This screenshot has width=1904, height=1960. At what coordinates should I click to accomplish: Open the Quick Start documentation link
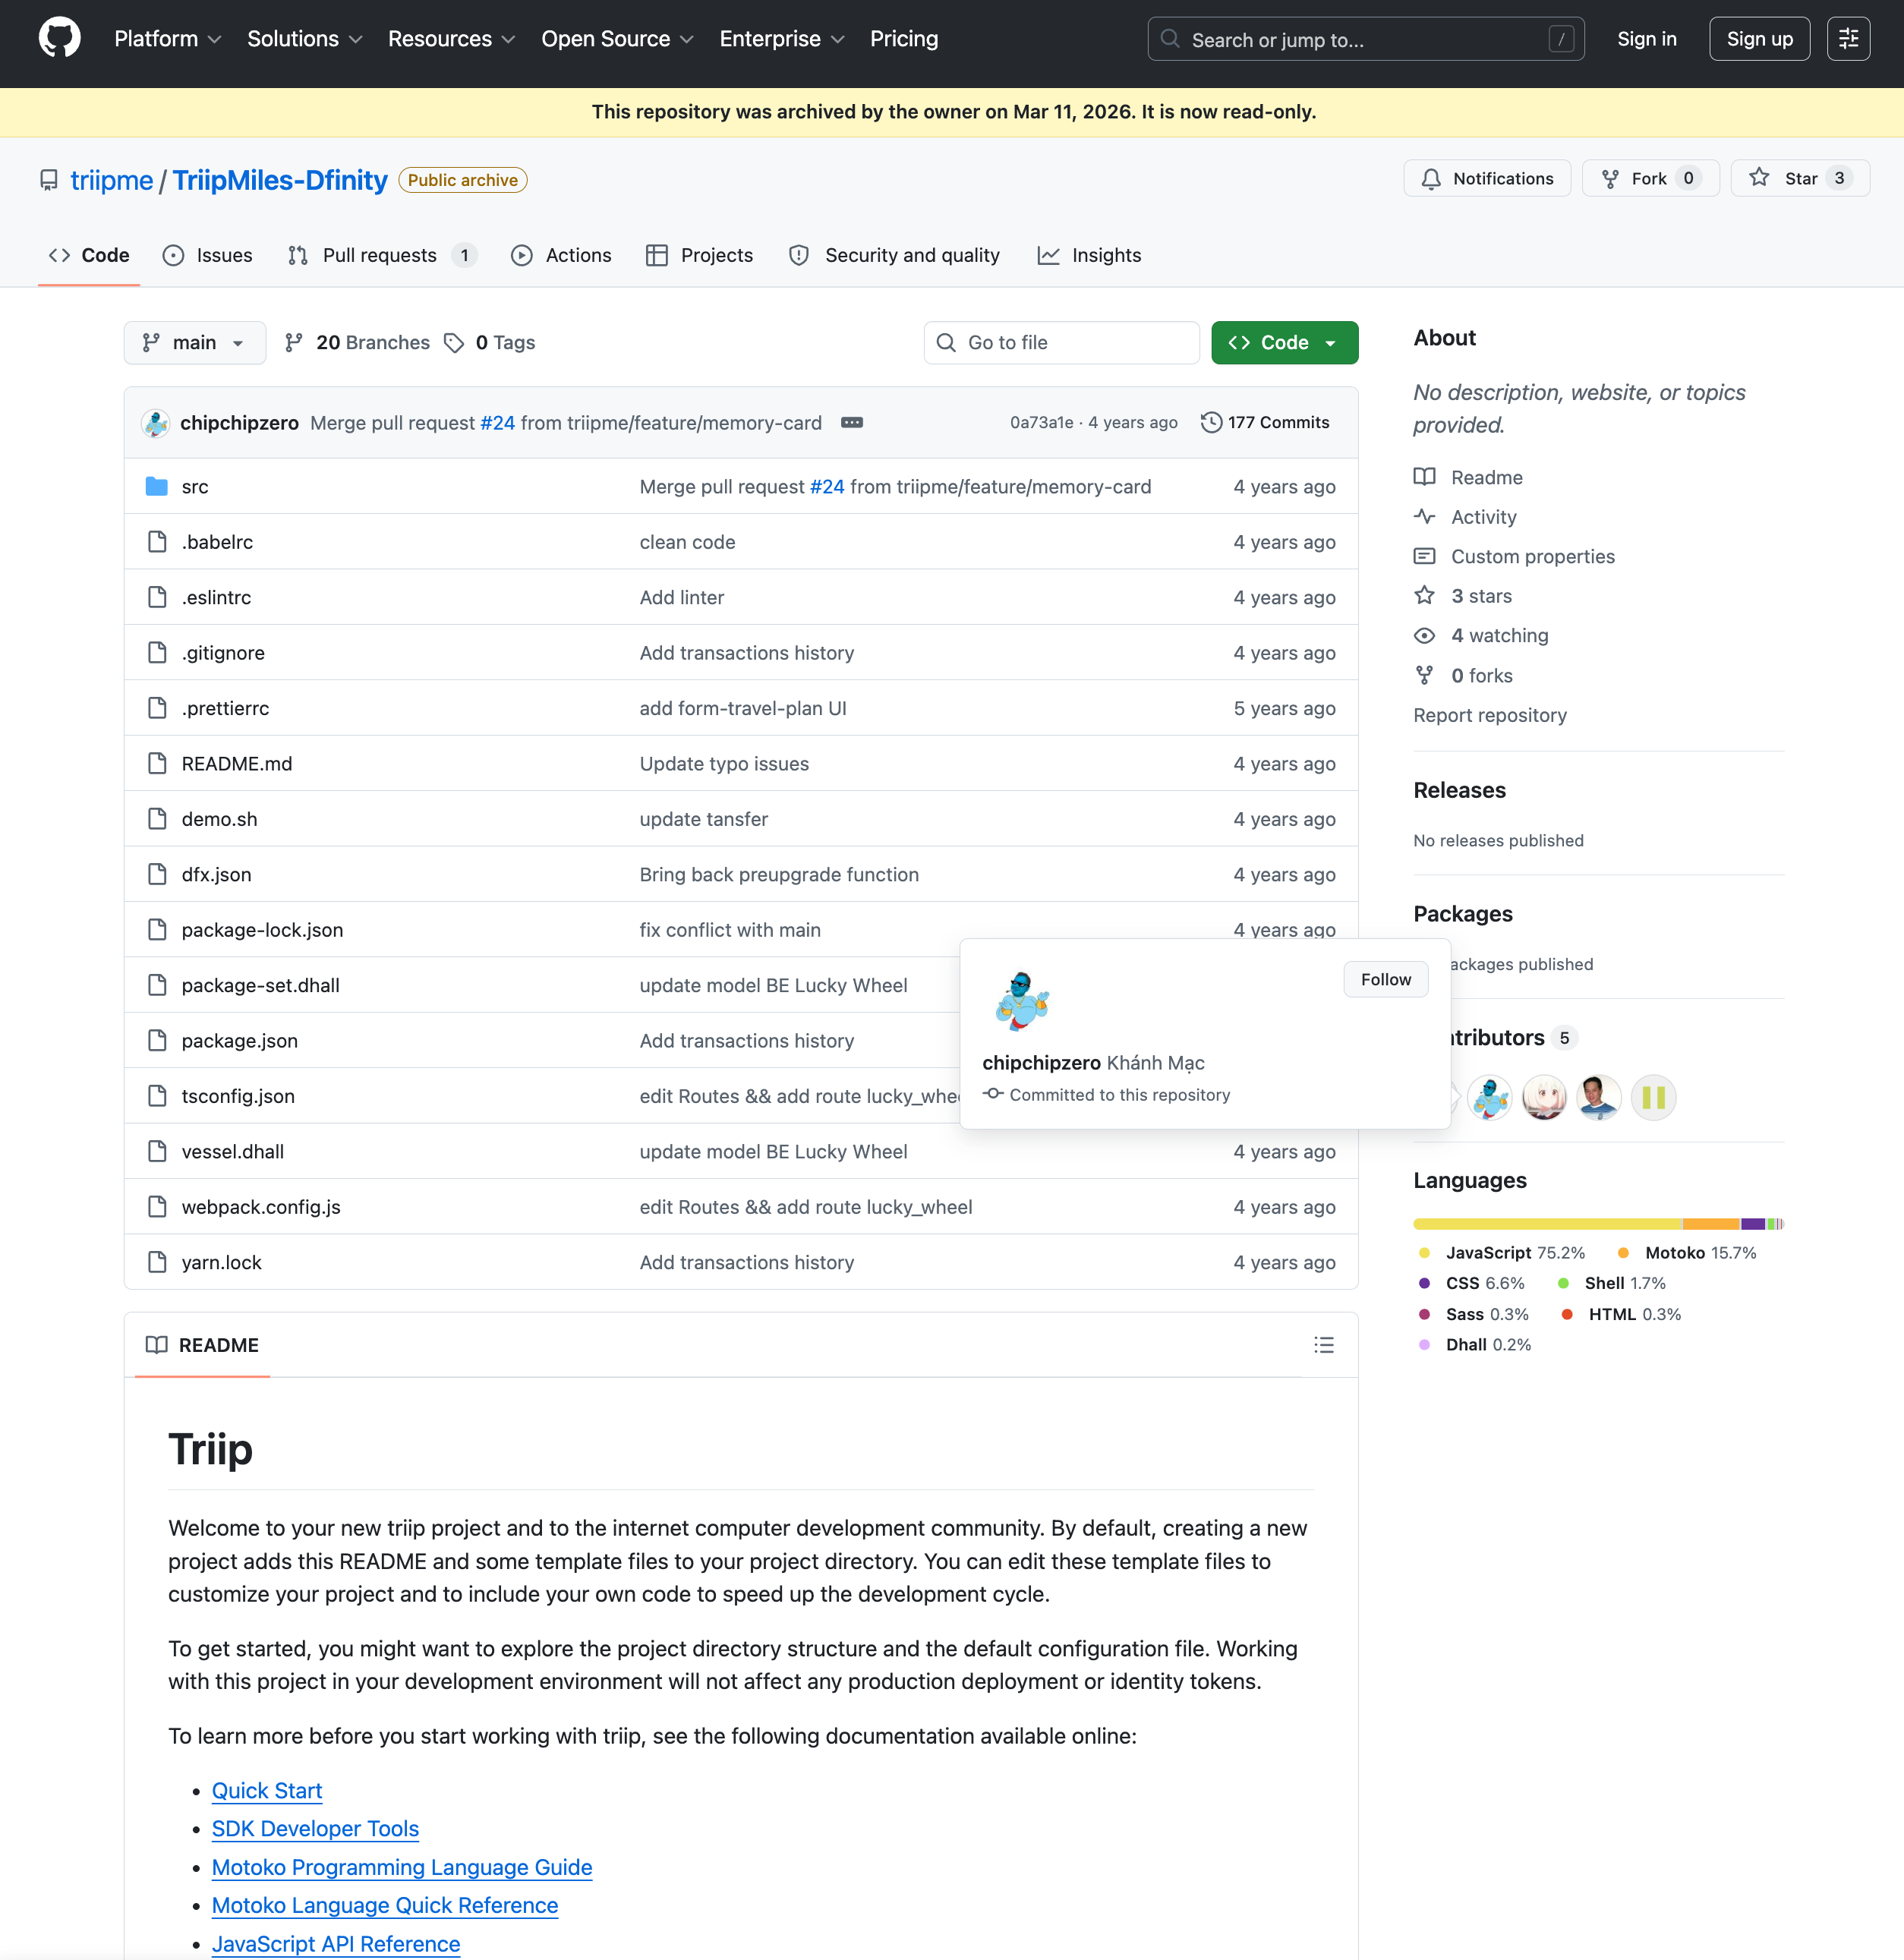pyautogui.click(x=267, y=1791)
